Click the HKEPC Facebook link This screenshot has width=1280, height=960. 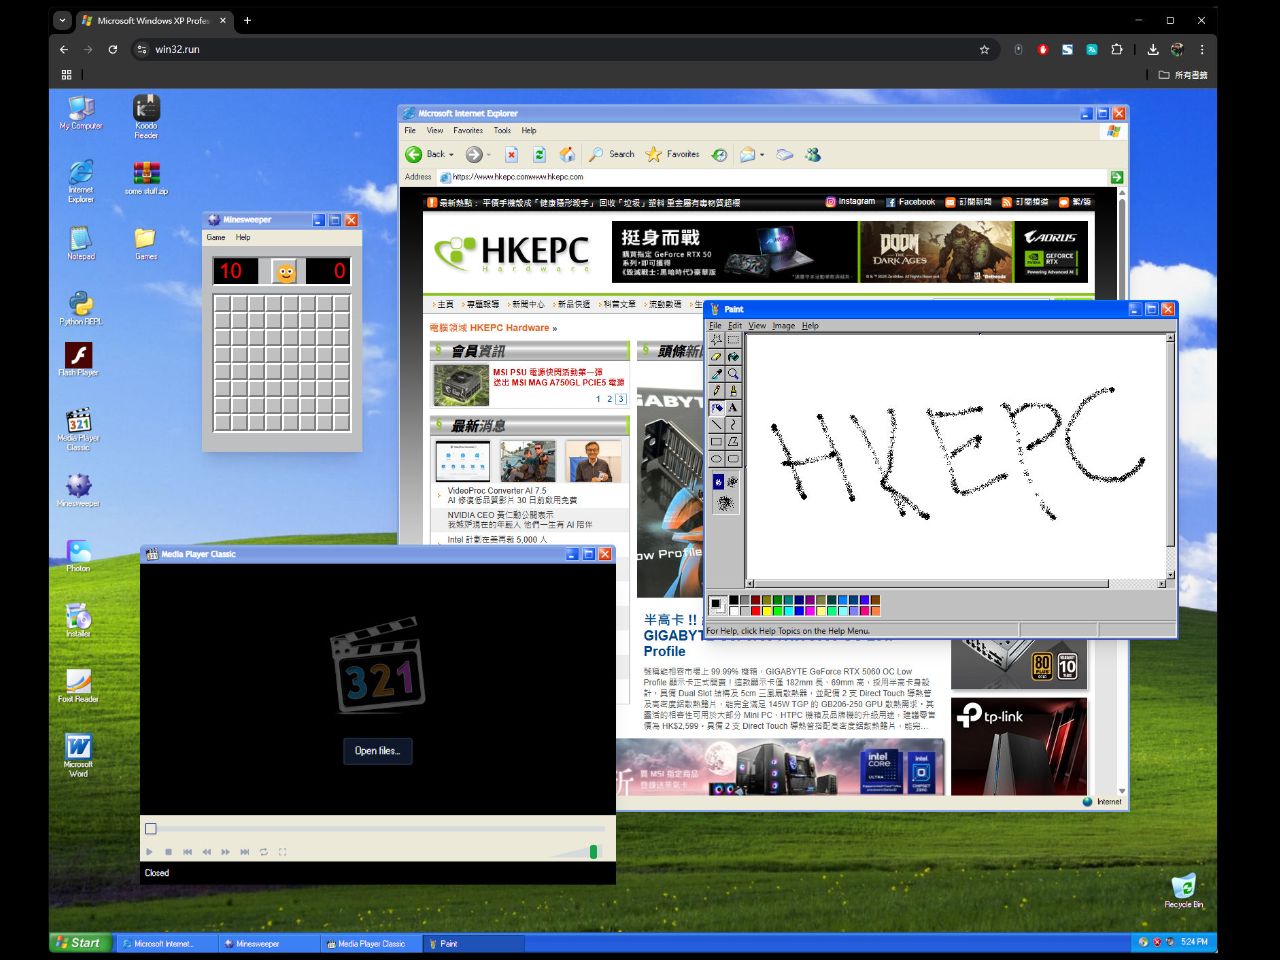click(912, 201)
